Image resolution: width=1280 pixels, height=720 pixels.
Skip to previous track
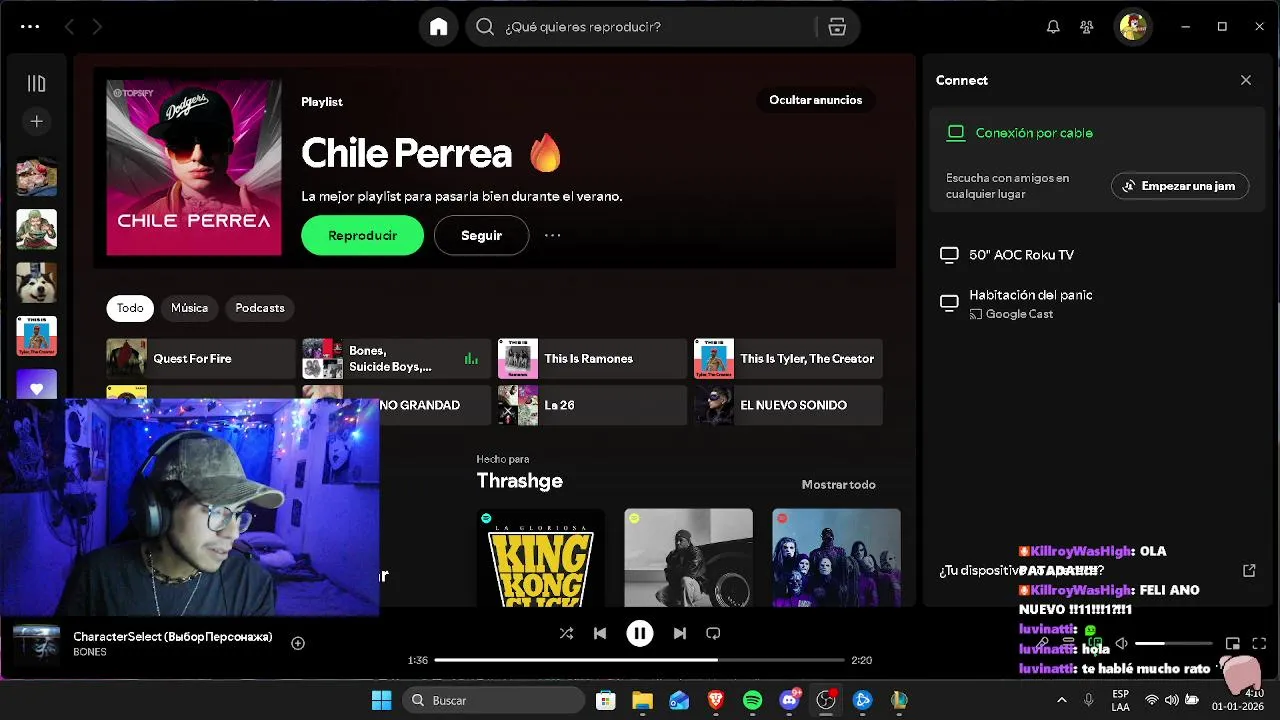600,633
